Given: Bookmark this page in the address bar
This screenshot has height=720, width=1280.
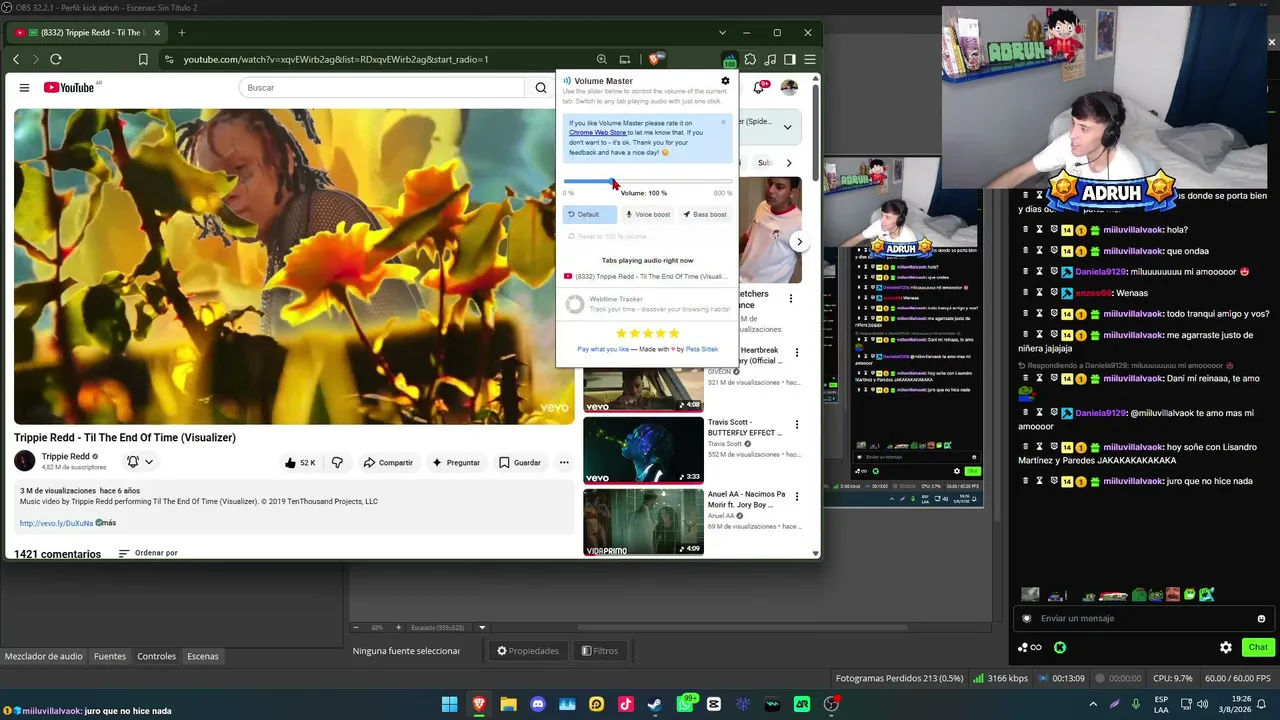Looking at the screenshot, I should point(143,59).
